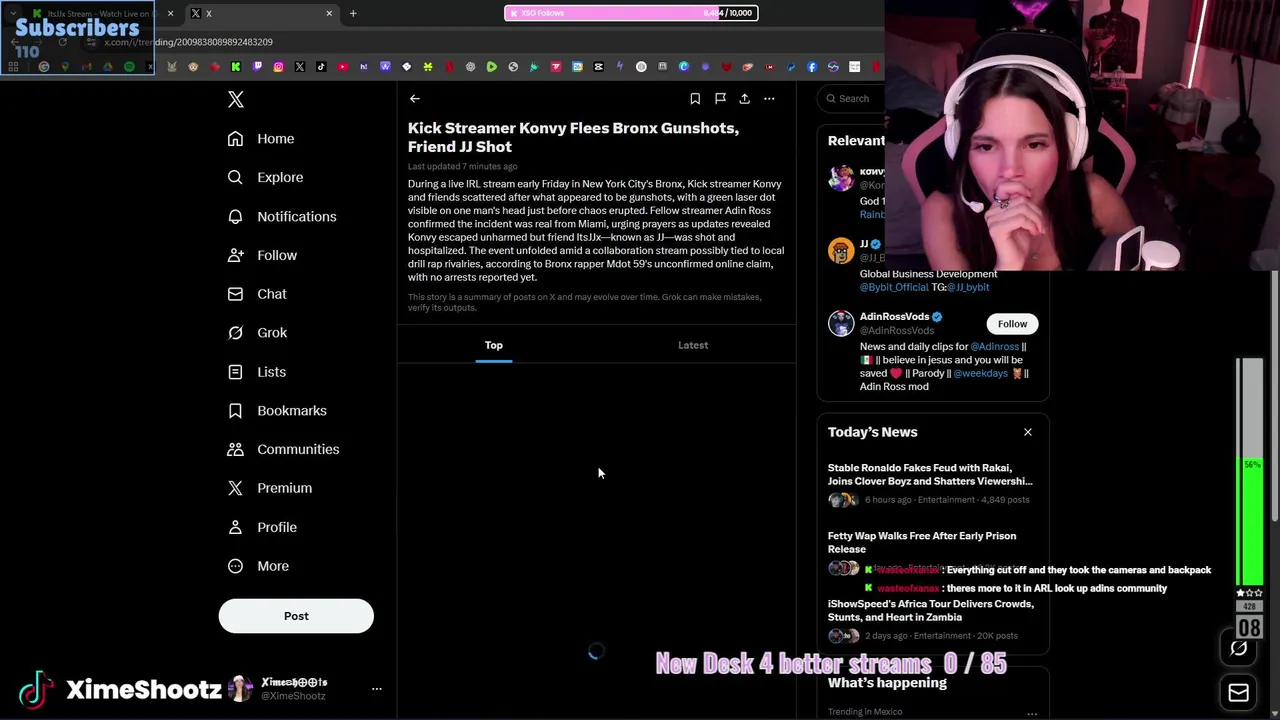Click the Notifications bell icon
1280x720 pixels.
tap(235, 216)
